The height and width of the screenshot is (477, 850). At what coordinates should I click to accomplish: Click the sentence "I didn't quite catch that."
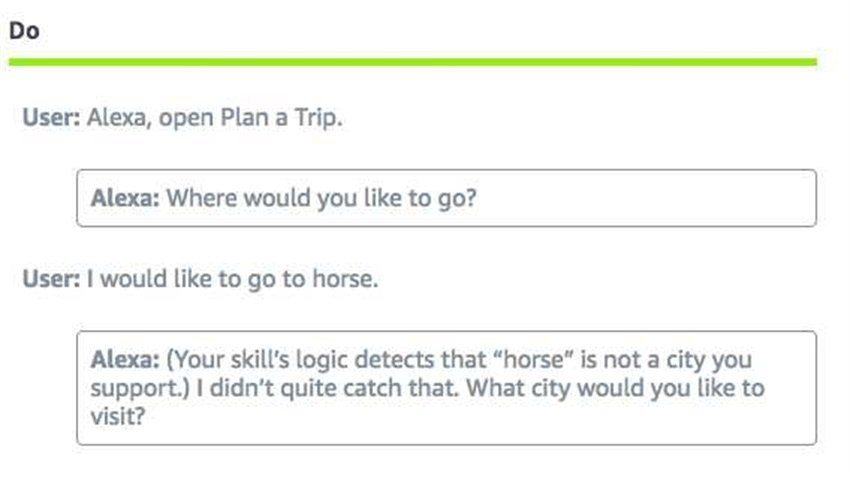(327, 388)
